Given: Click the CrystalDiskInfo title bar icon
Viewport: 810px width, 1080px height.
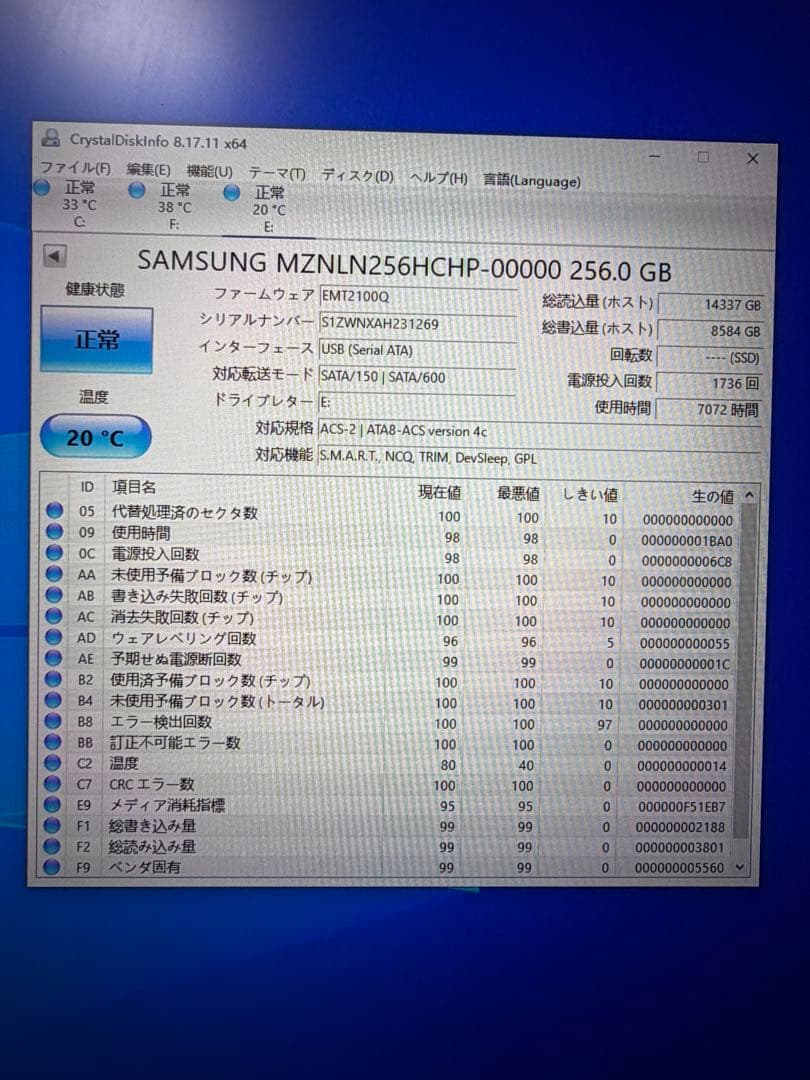Looking at the screenshot, I should (50, 138).
